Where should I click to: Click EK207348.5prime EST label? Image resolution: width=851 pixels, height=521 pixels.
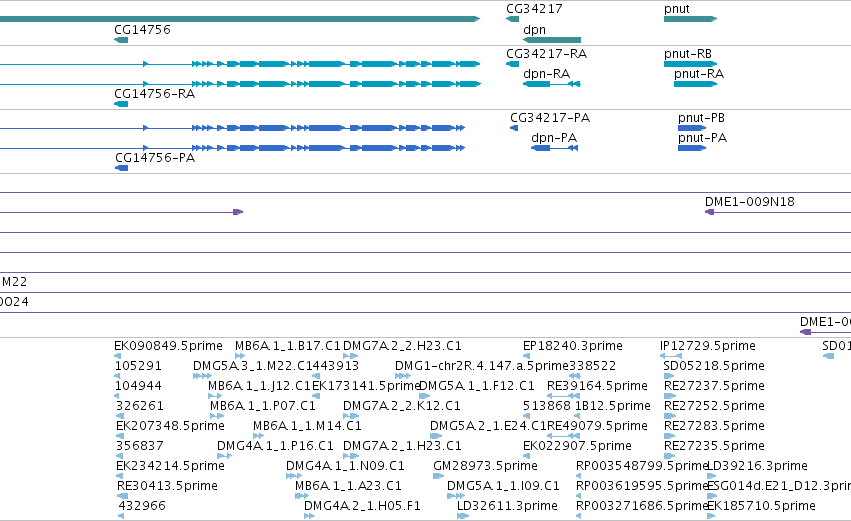[x=170, y=426]
